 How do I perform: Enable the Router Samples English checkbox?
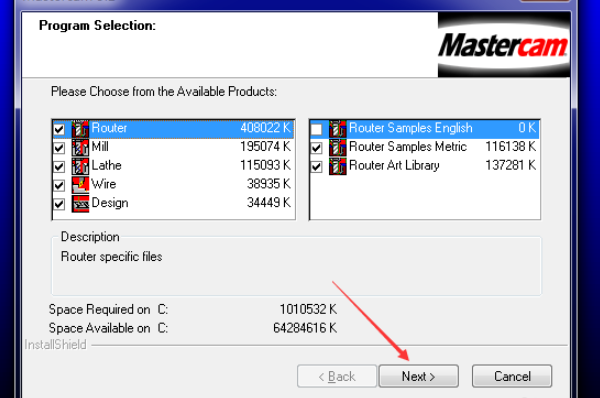[x=316, y=129]
